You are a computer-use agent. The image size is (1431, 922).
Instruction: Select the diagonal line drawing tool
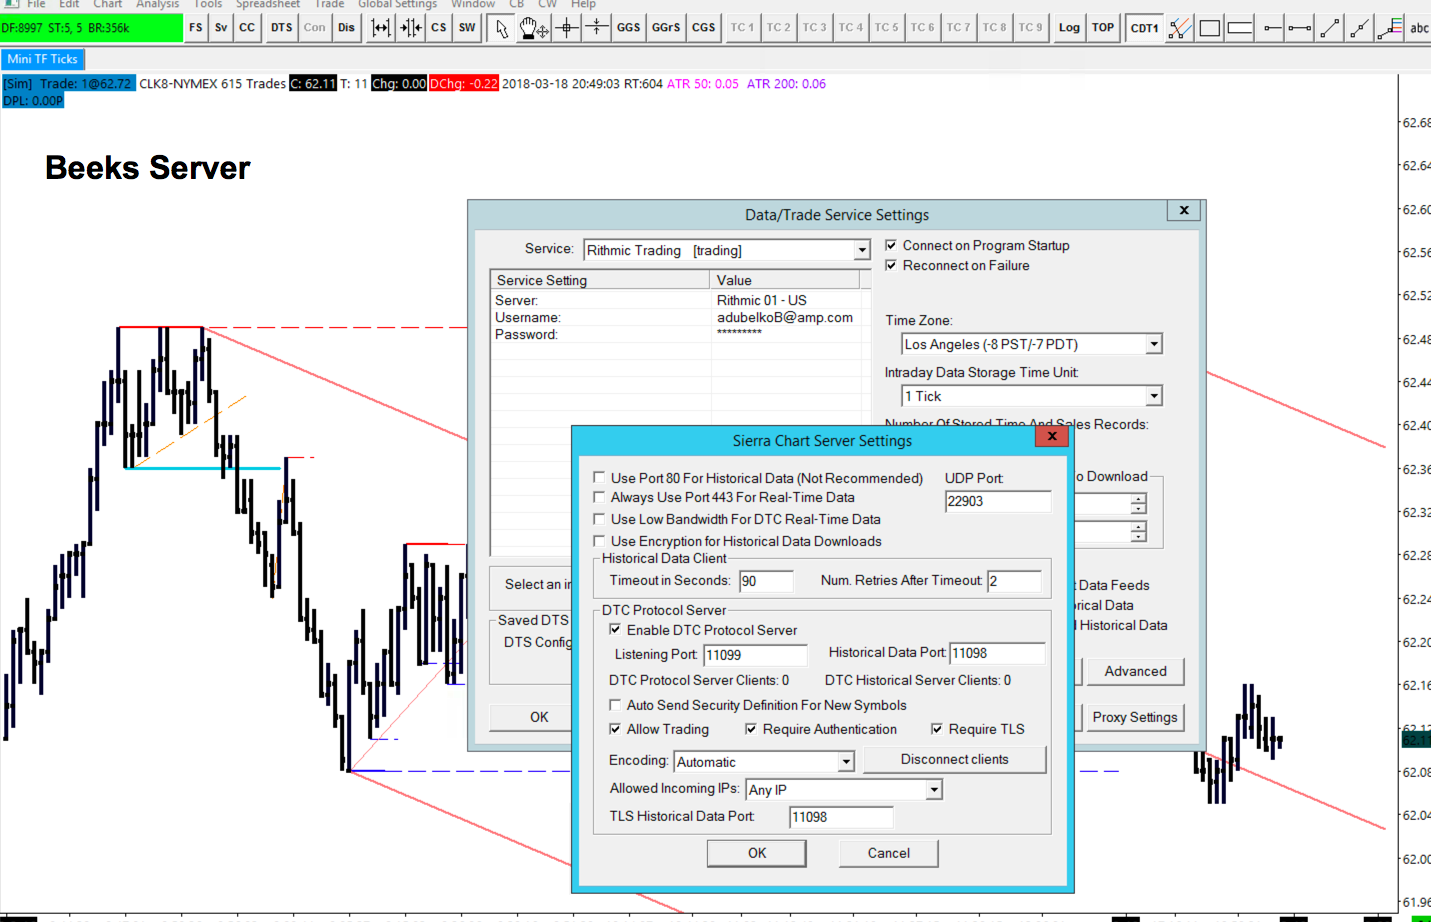tap(1330, 28)
